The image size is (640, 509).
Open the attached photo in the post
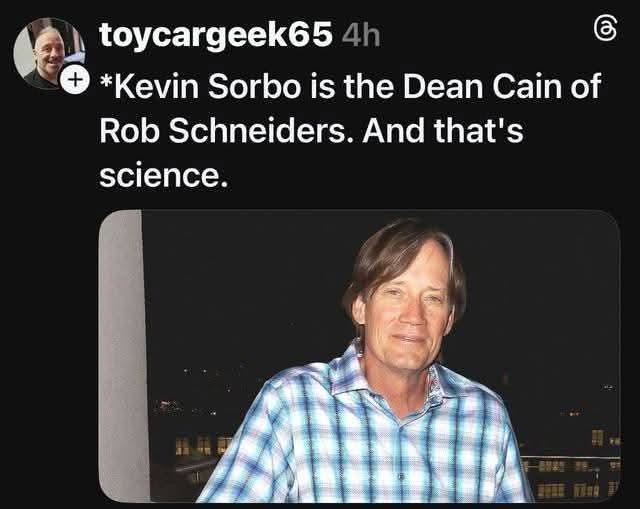pos(360,356)
